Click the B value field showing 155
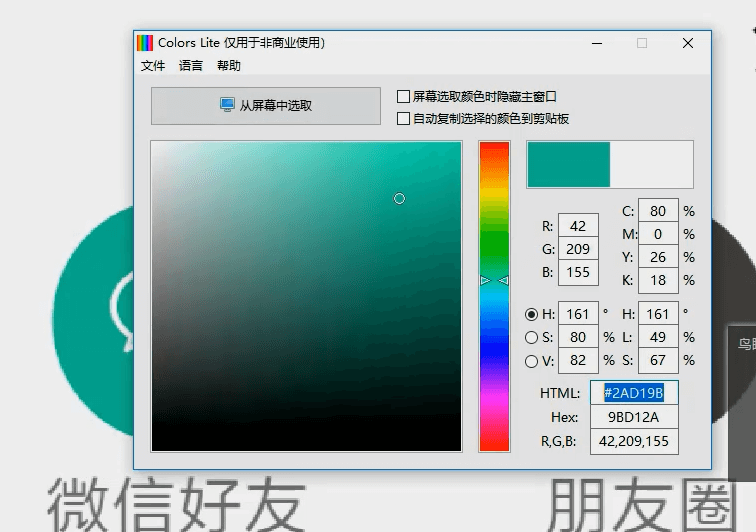The width and height of the screenshot is (756, 532). point(578,273)
